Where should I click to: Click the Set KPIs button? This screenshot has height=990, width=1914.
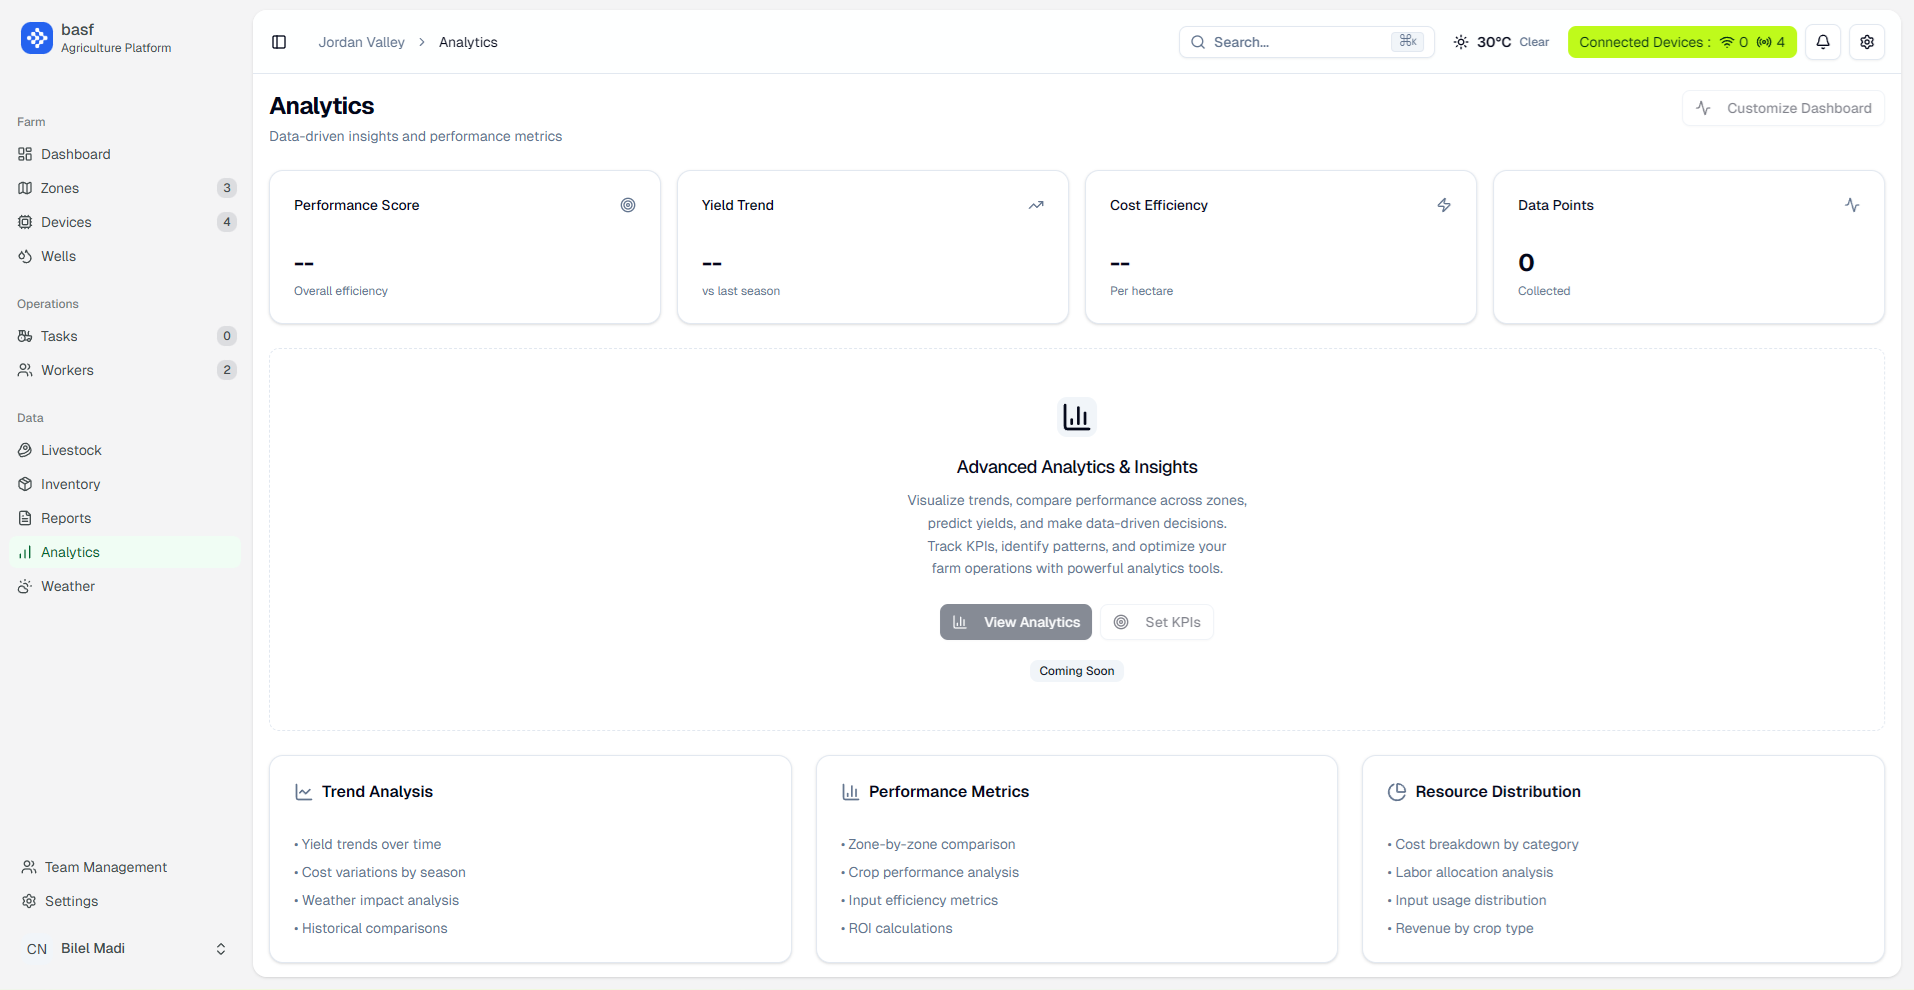pos(1156,621)
